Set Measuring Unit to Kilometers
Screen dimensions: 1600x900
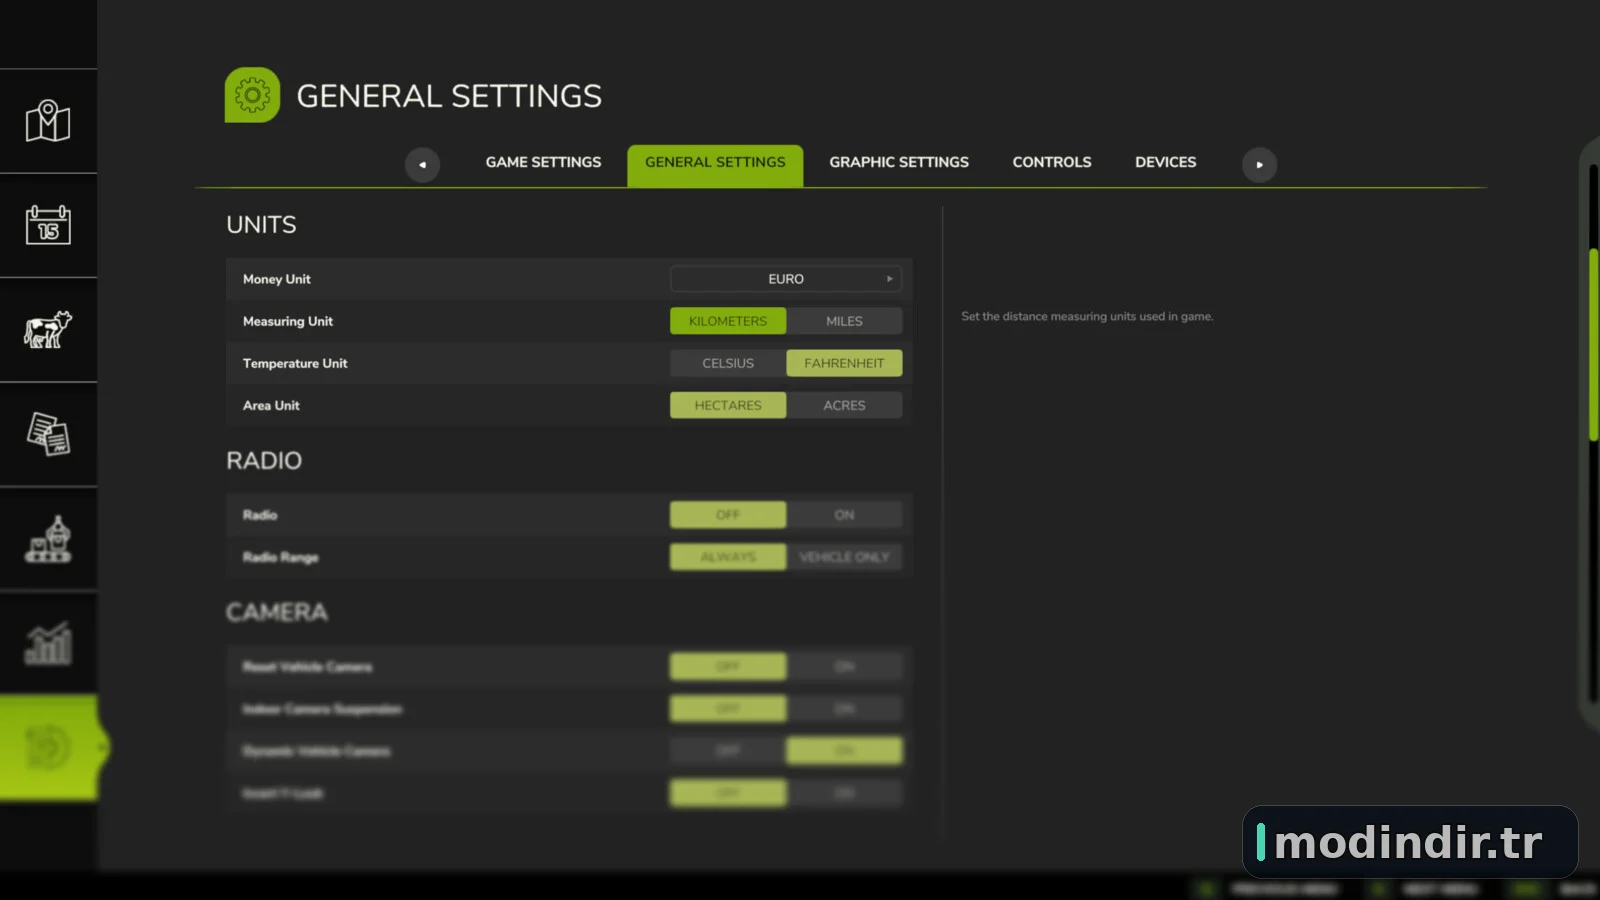click(728, 321)
